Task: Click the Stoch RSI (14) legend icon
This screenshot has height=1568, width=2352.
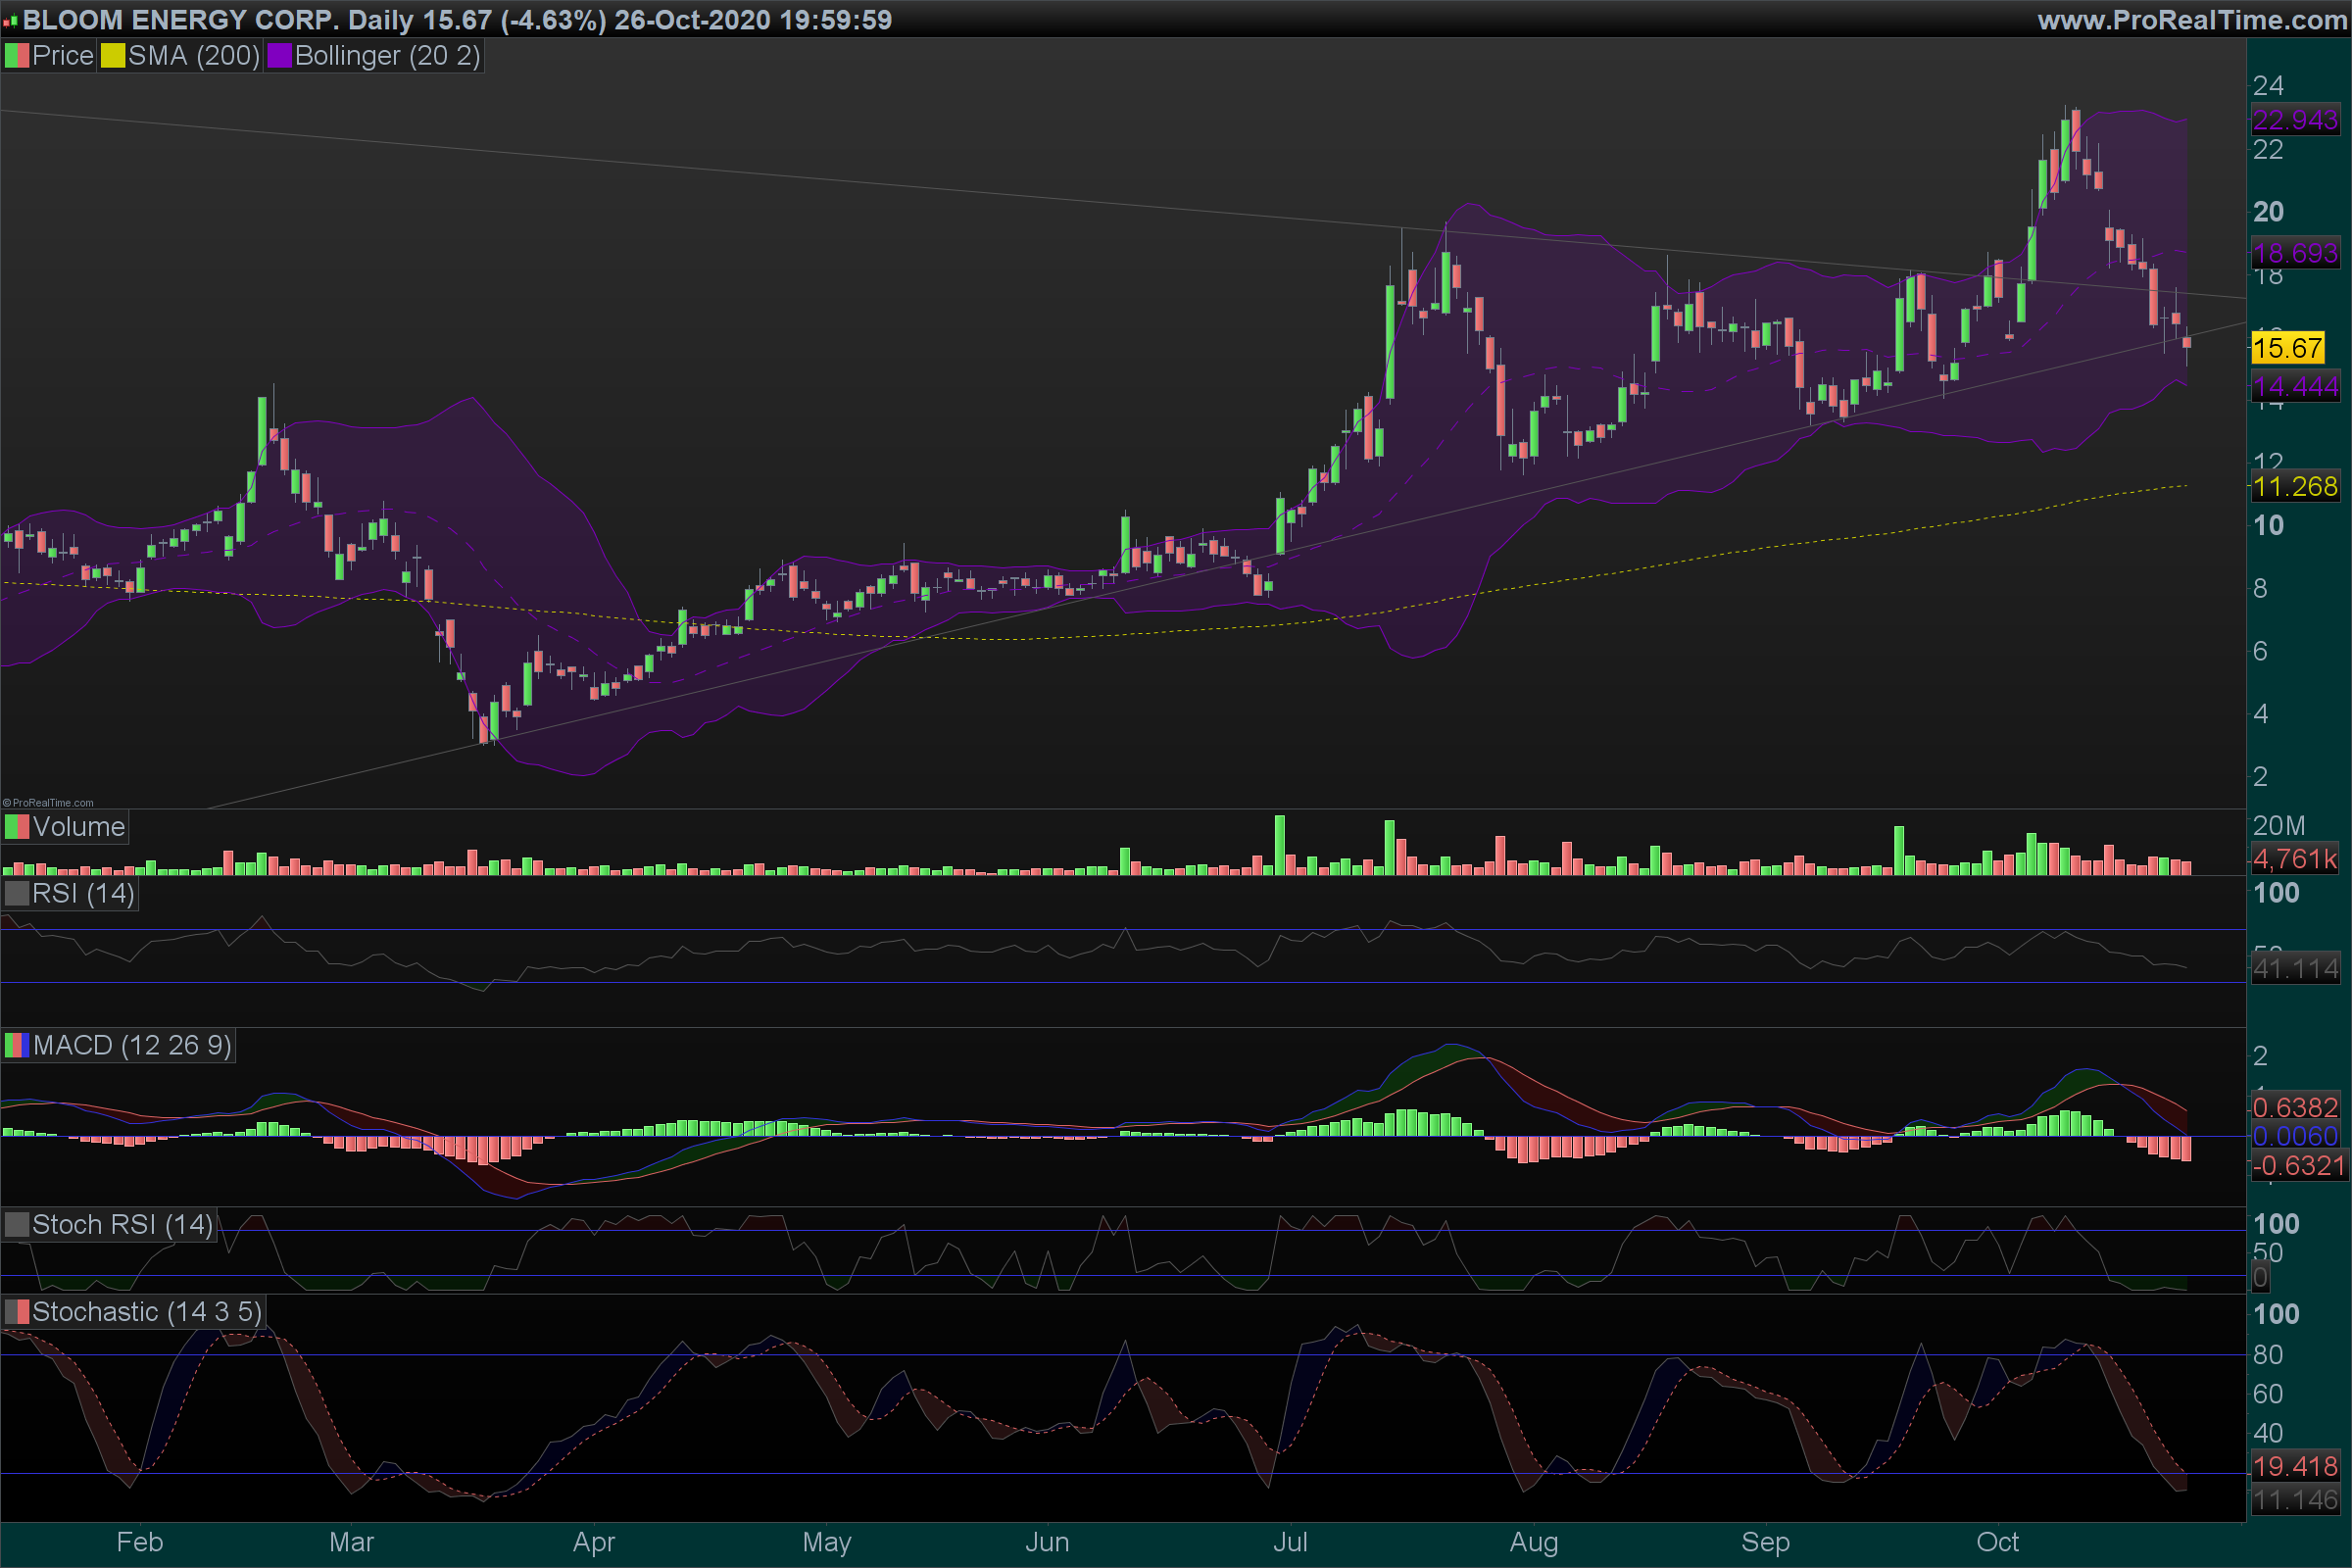Action: (x=17, y=1225)
